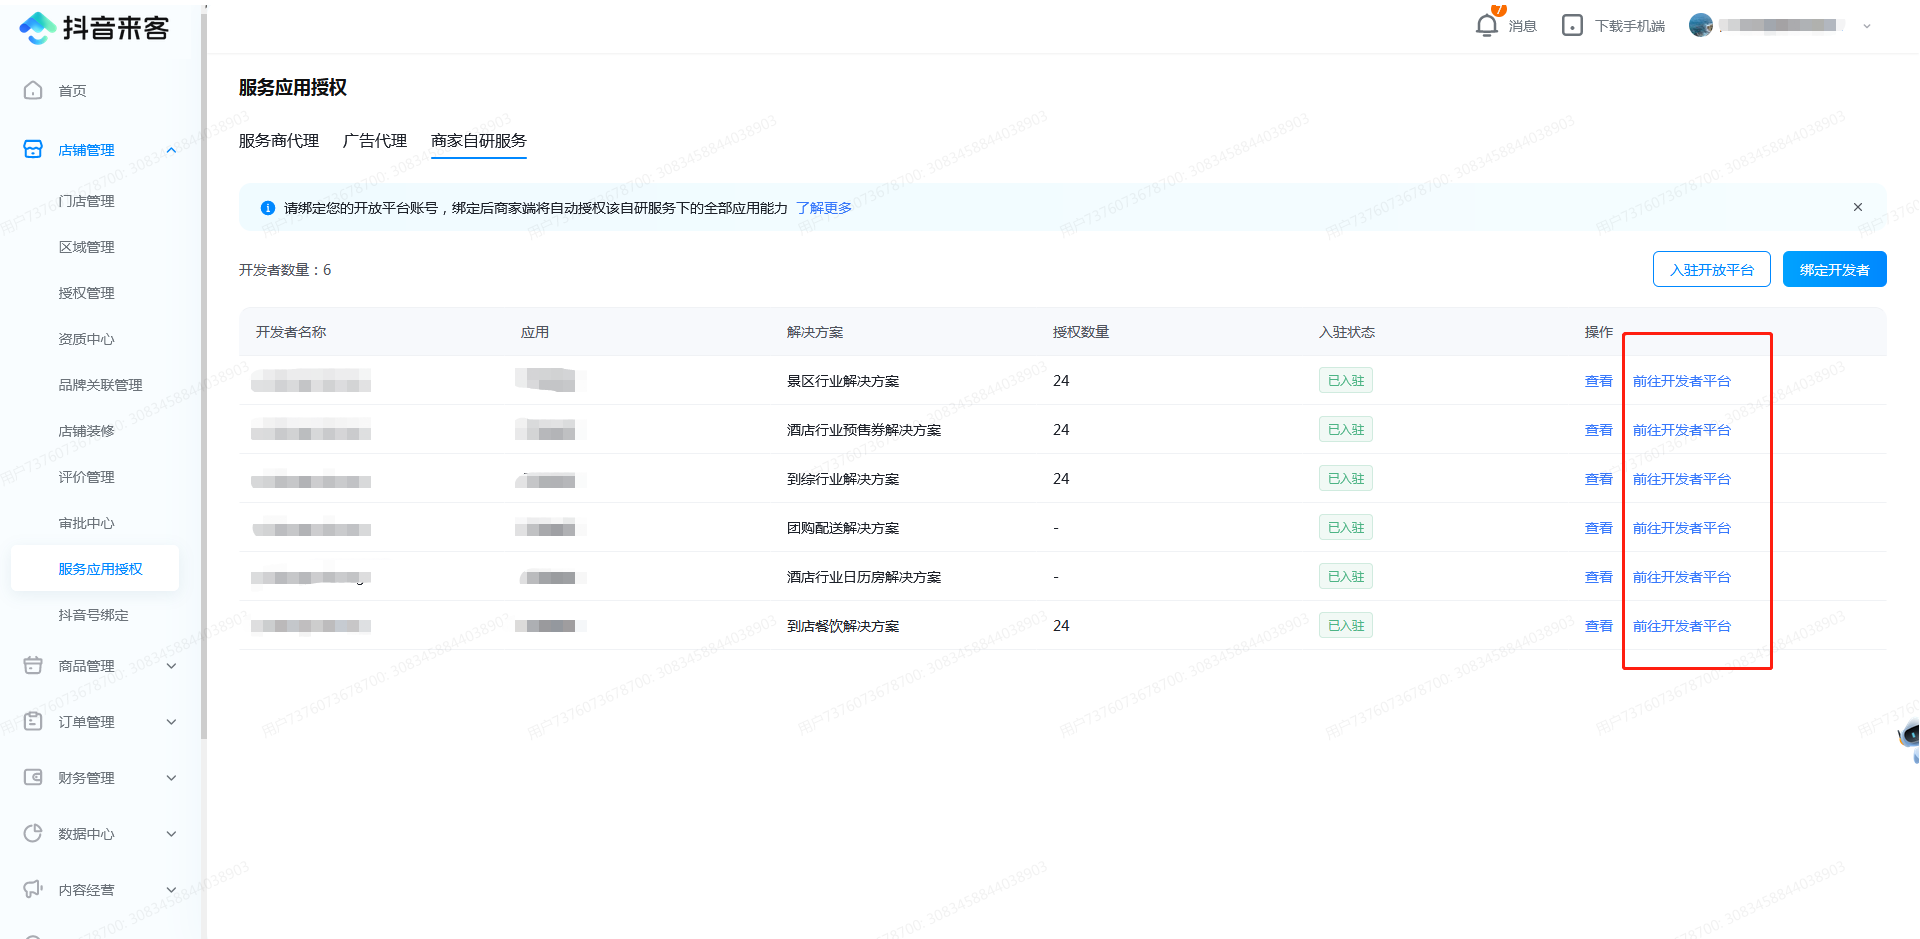This screenshot has height=939, width=1920.
Task: Click the blue info icon in notice banner
Action: tap(267, 208)
